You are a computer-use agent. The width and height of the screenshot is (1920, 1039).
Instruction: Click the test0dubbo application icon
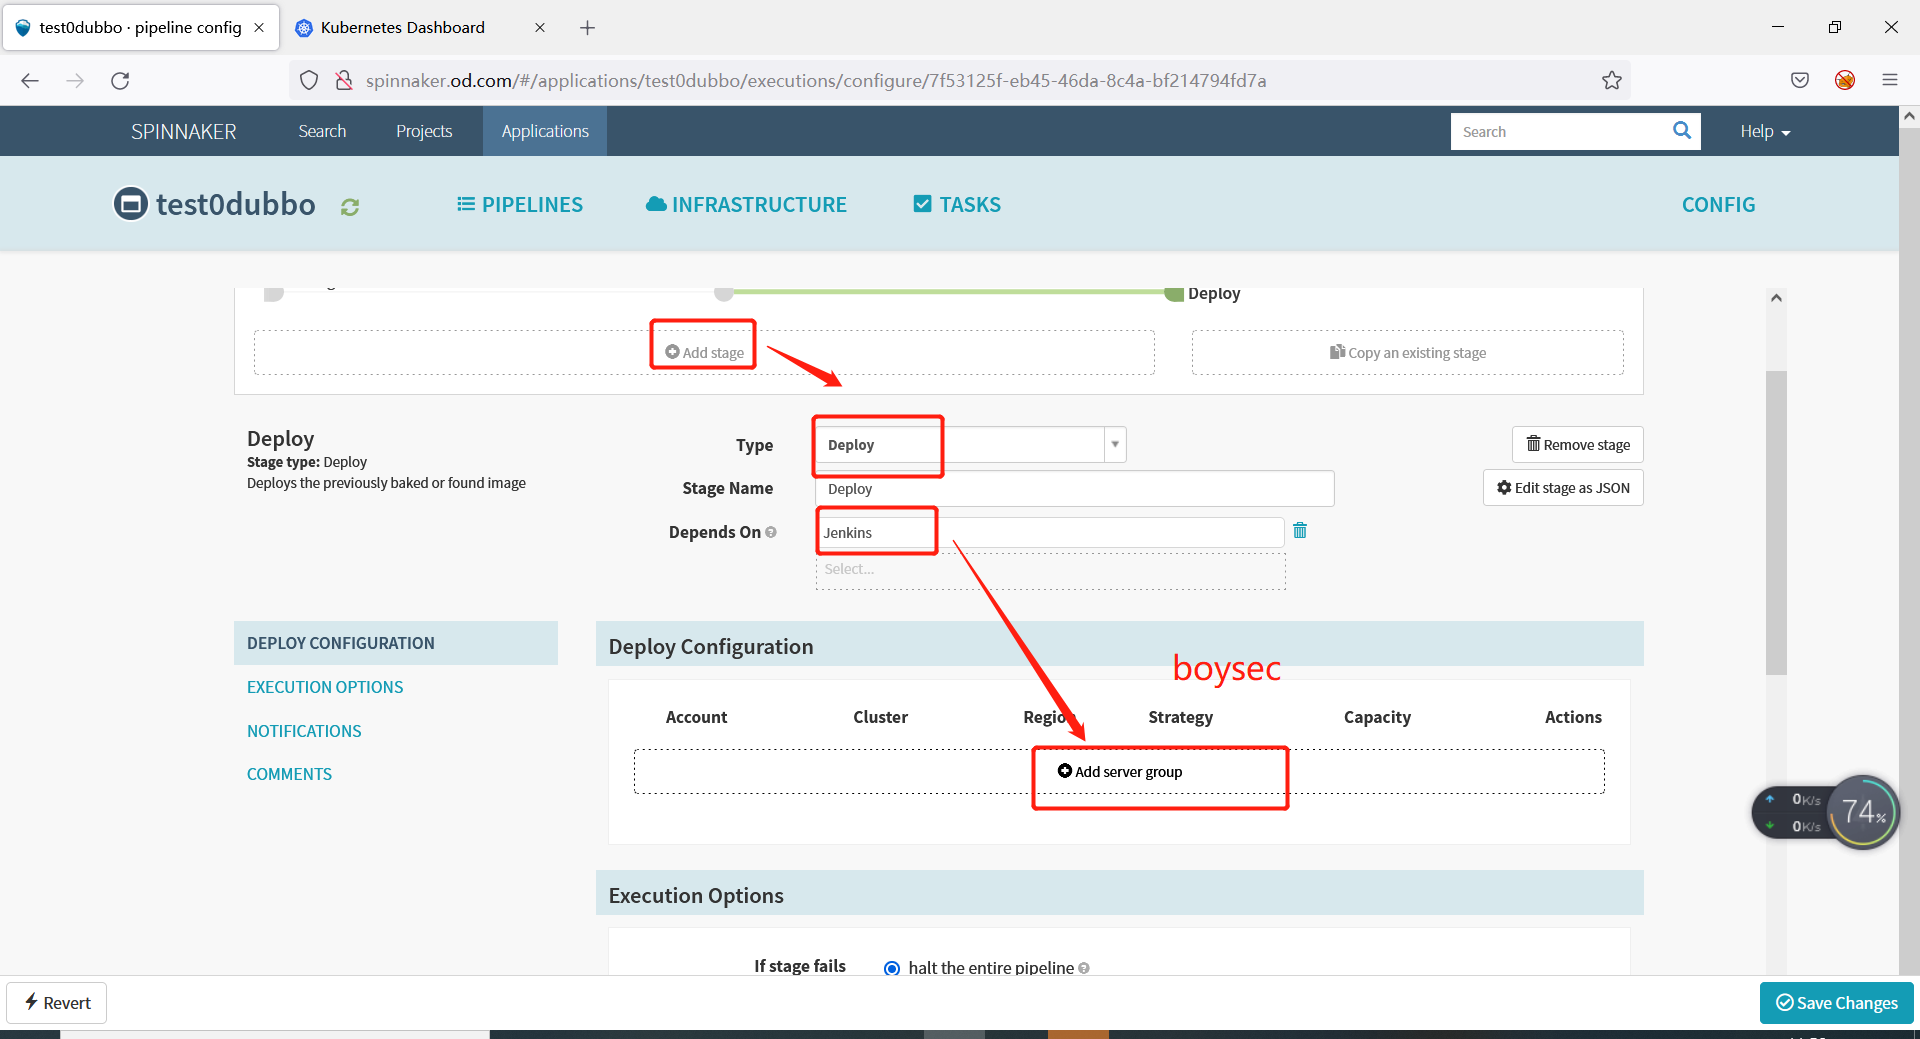[x=131, y=204]
